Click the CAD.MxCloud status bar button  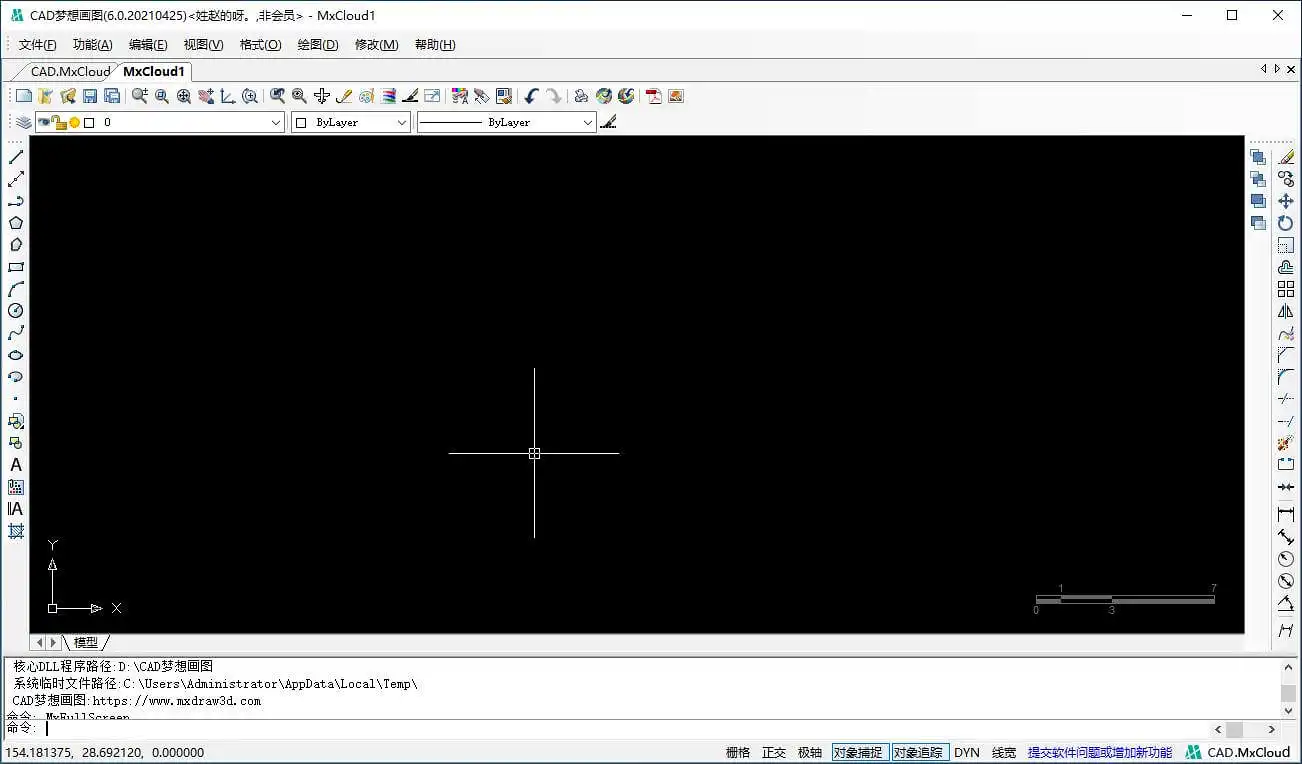point(1238,752)
